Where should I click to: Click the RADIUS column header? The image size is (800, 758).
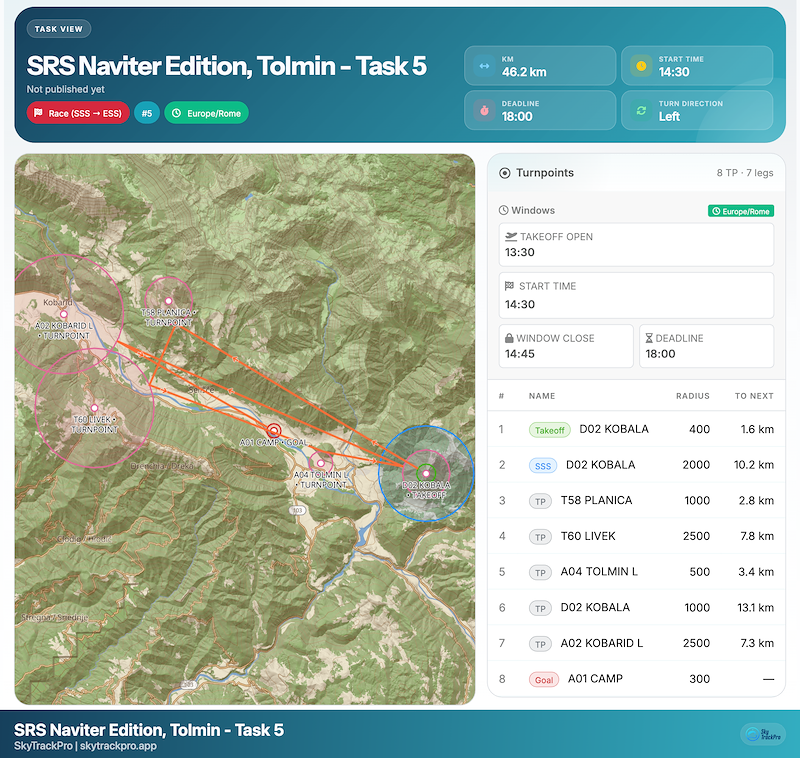(x=692, y=396)
